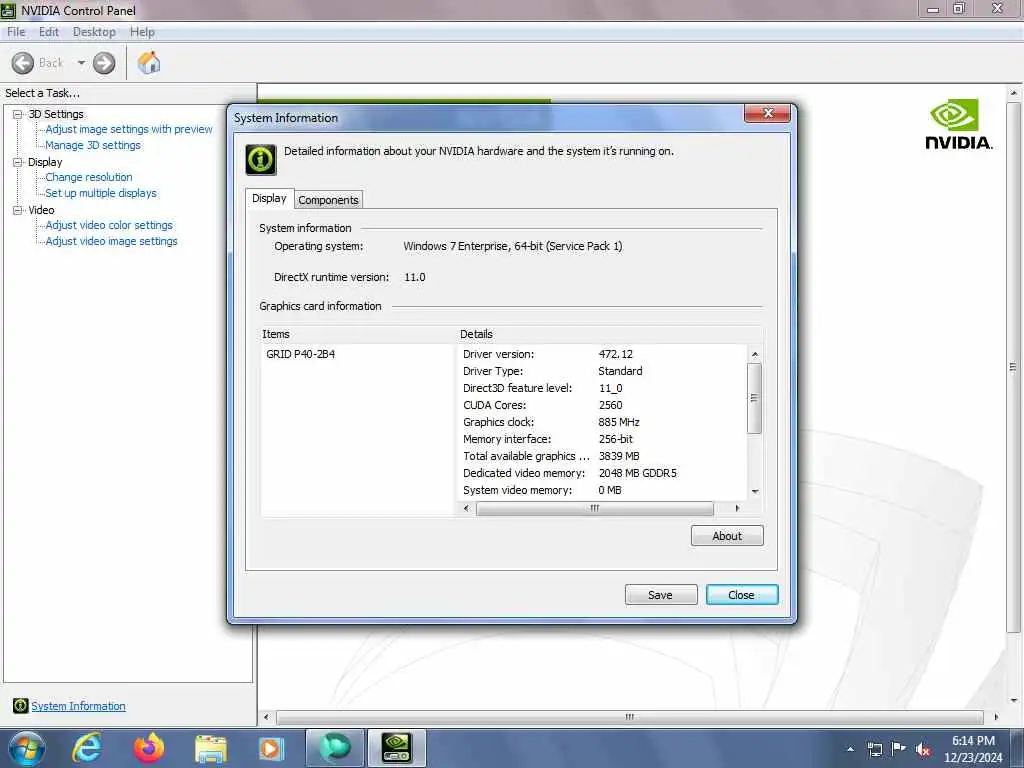This screenshot has width=1024, height=768.
Task: Click the System Information icon at bottom left
Action: click(20, 705)
